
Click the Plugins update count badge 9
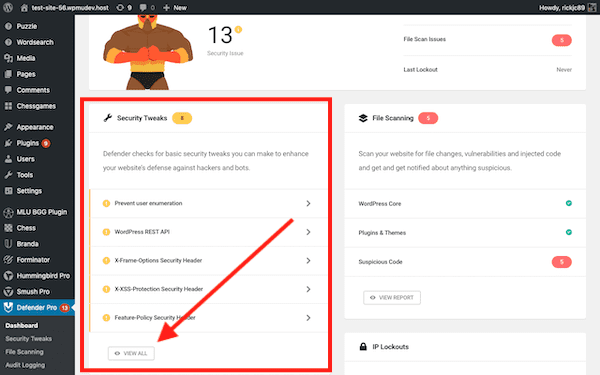click(x=46, y=143)
